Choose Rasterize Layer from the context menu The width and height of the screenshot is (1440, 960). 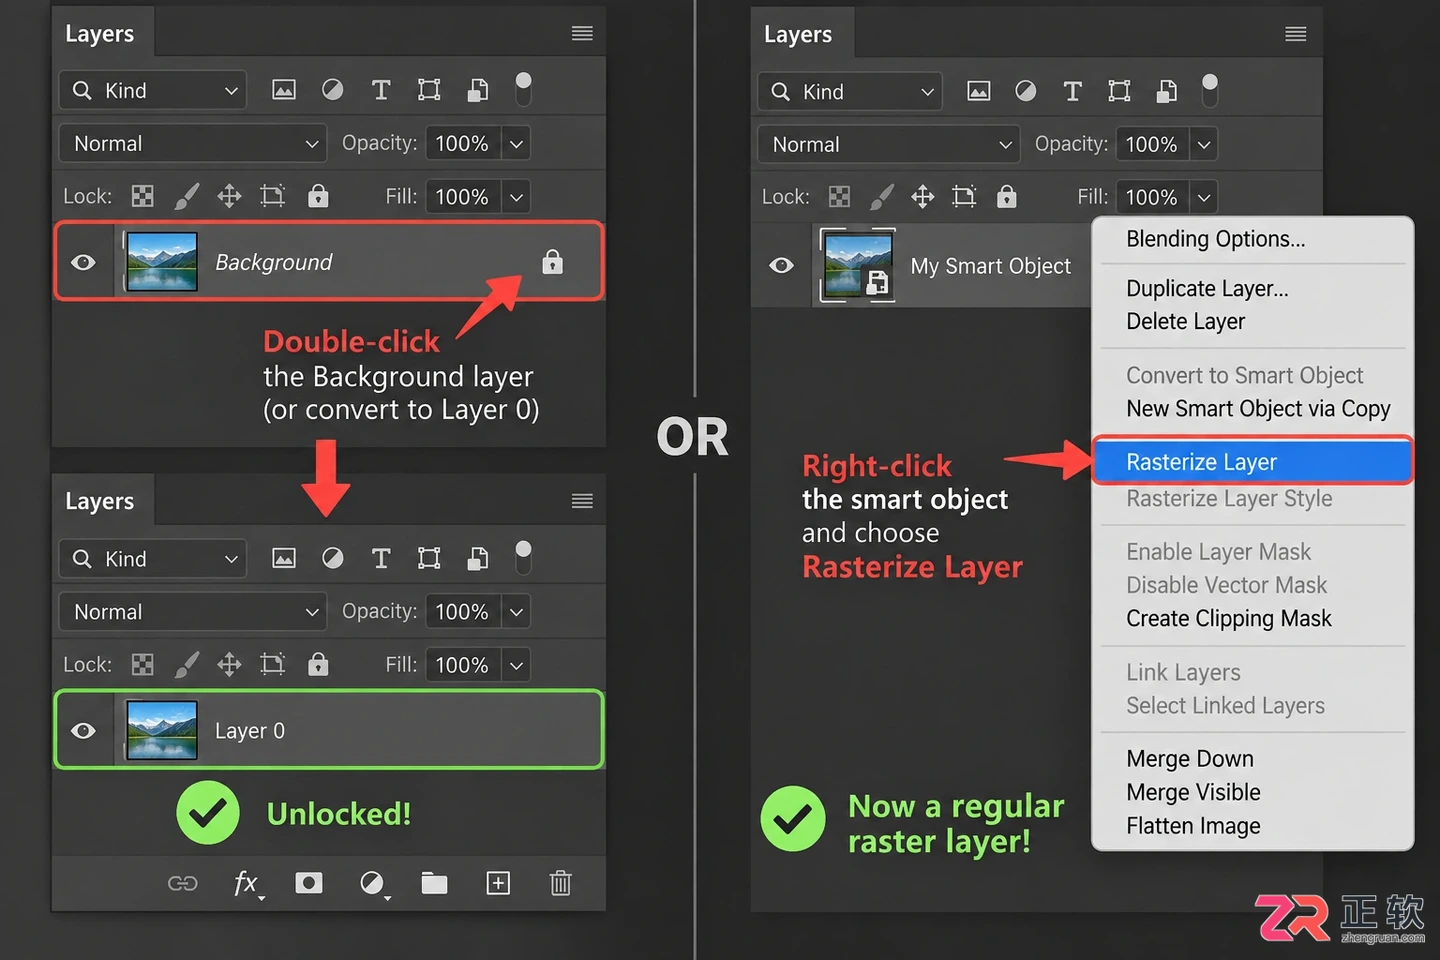coord(1252,462)
